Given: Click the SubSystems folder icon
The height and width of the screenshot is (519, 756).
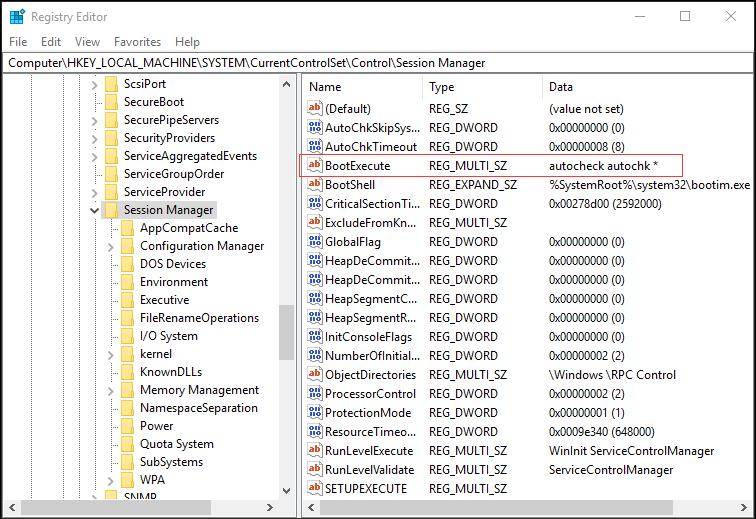Looking at the screenshot, I should (x=128, y=462).
